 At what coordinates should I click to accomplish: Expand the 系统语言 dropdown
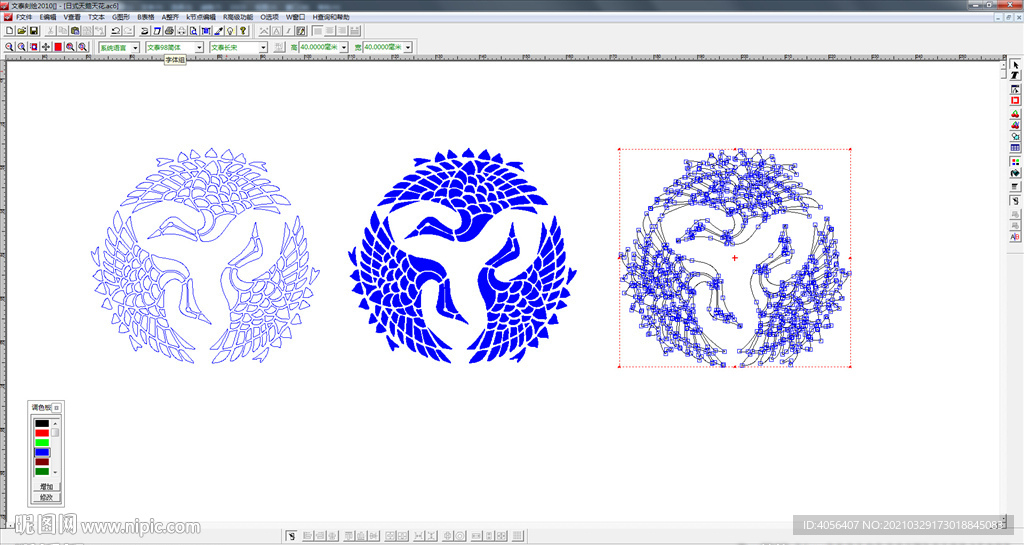pos(135,47)
